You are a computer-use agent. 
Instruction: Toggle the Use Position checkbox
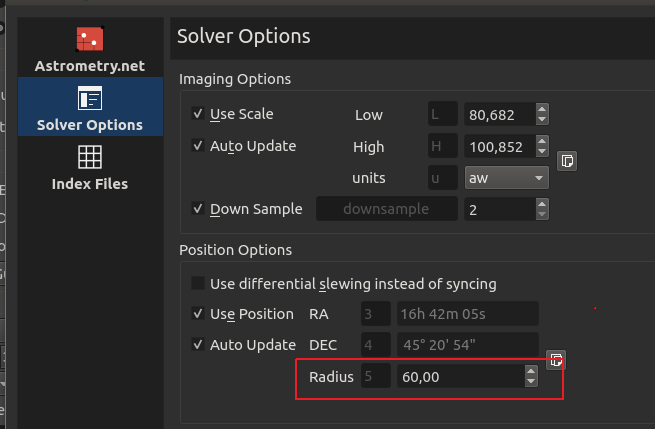(x=198, y=314)
